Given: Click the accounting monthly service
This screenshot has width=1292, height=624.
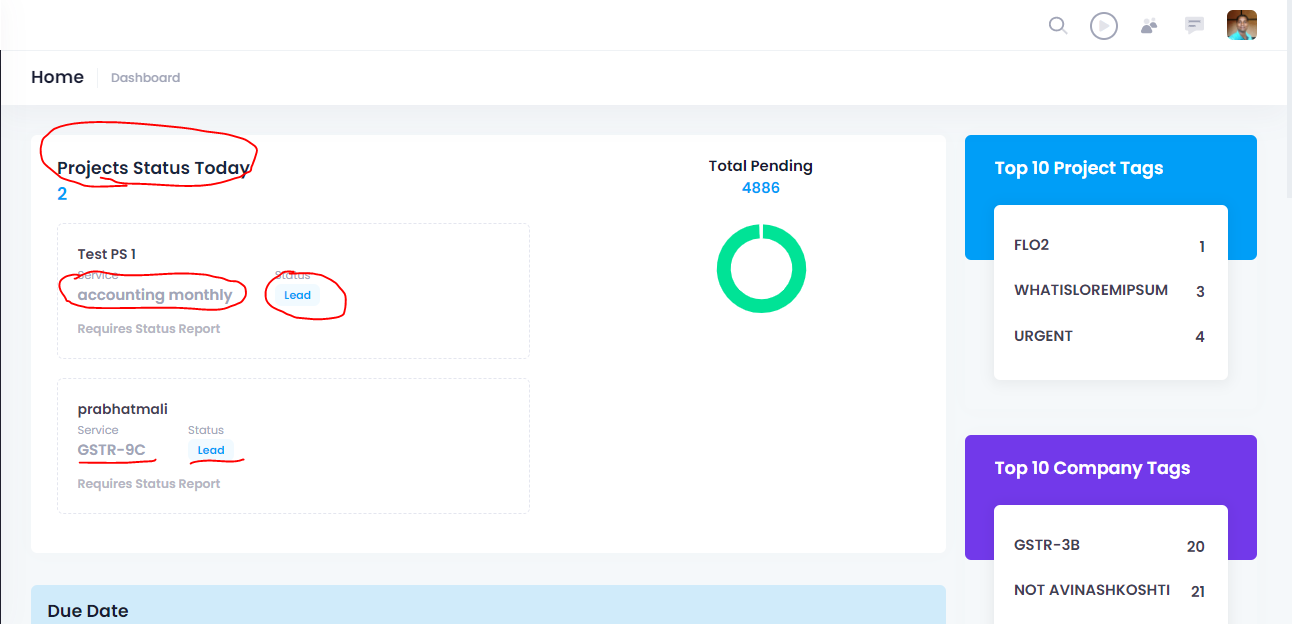Looking at the screenshot, I should [x=155, y=295].
